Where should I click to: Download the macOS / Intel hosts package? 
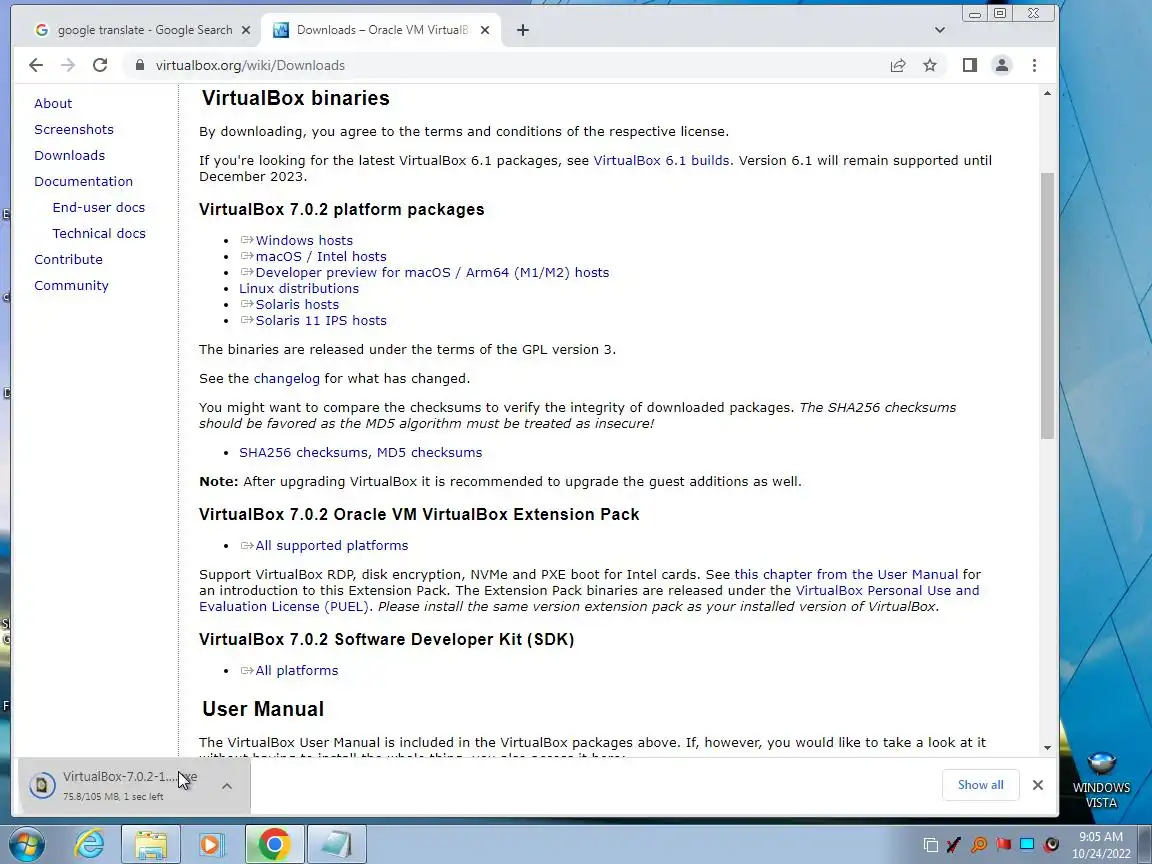point(320,256)
